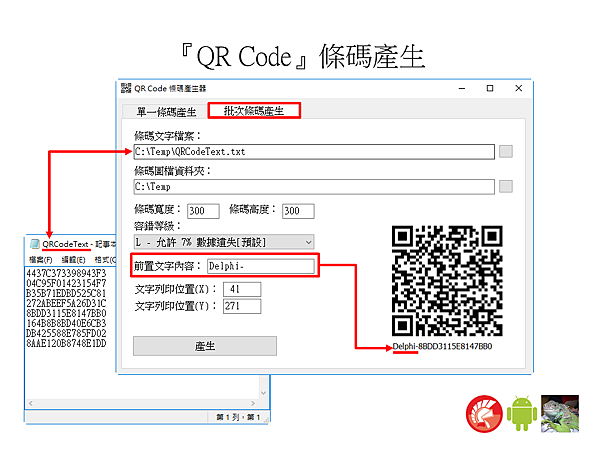Browse for the barcode image folder
Screen dimensions: 600x450
[506, 187]
